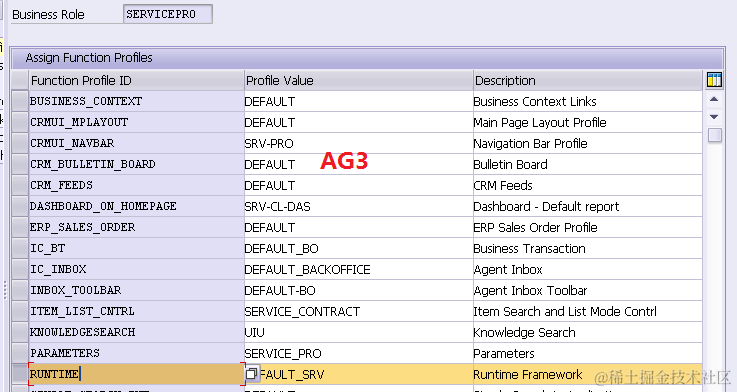This screenshot has height=392, width=737.
Task: Click DEFAULT_BACKOFFICE profile value cell
Action: click(x=359, y=269)
